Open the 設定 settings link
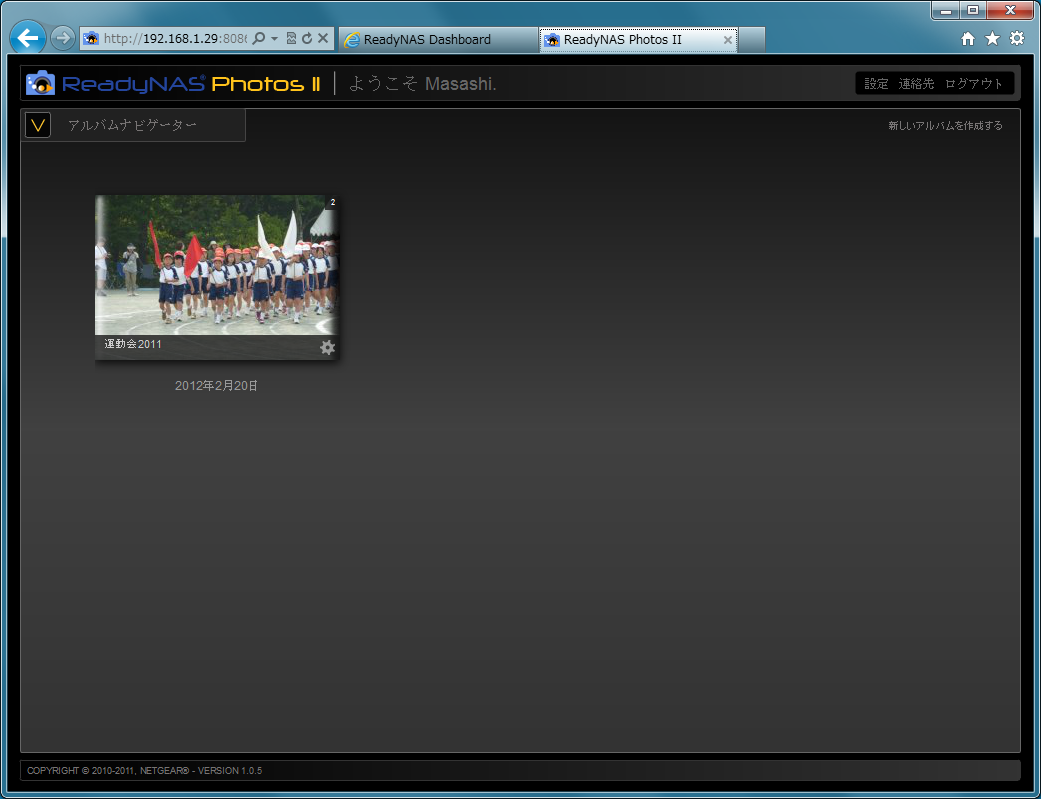This screenshot has height=799, width=1041. point(876,84)
